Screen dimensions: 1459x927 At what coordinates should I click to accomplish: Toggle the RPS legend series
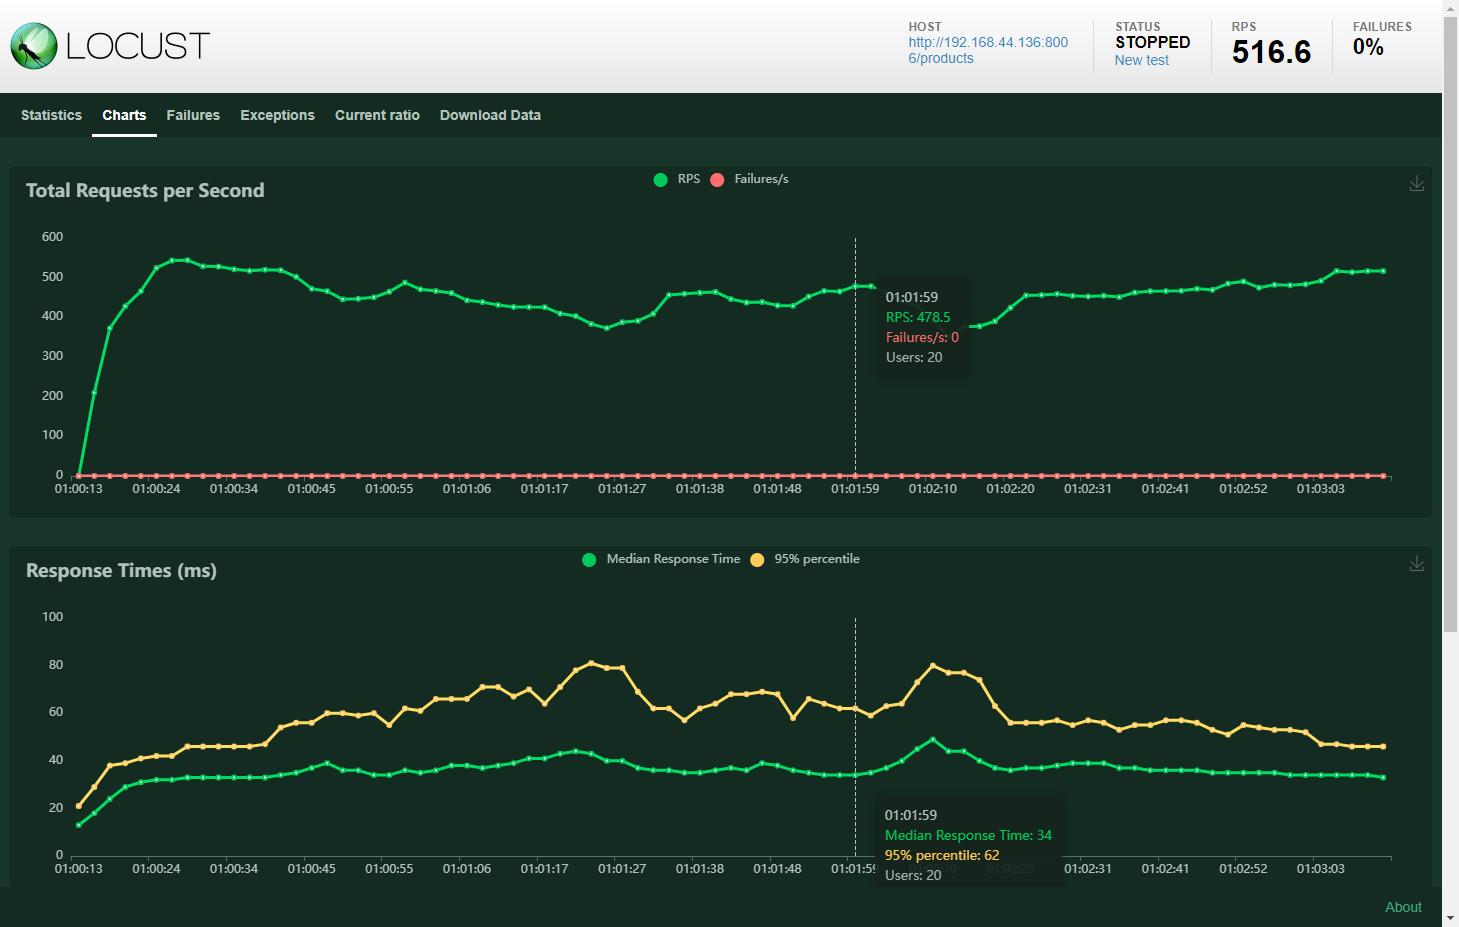tap(676, 179)
